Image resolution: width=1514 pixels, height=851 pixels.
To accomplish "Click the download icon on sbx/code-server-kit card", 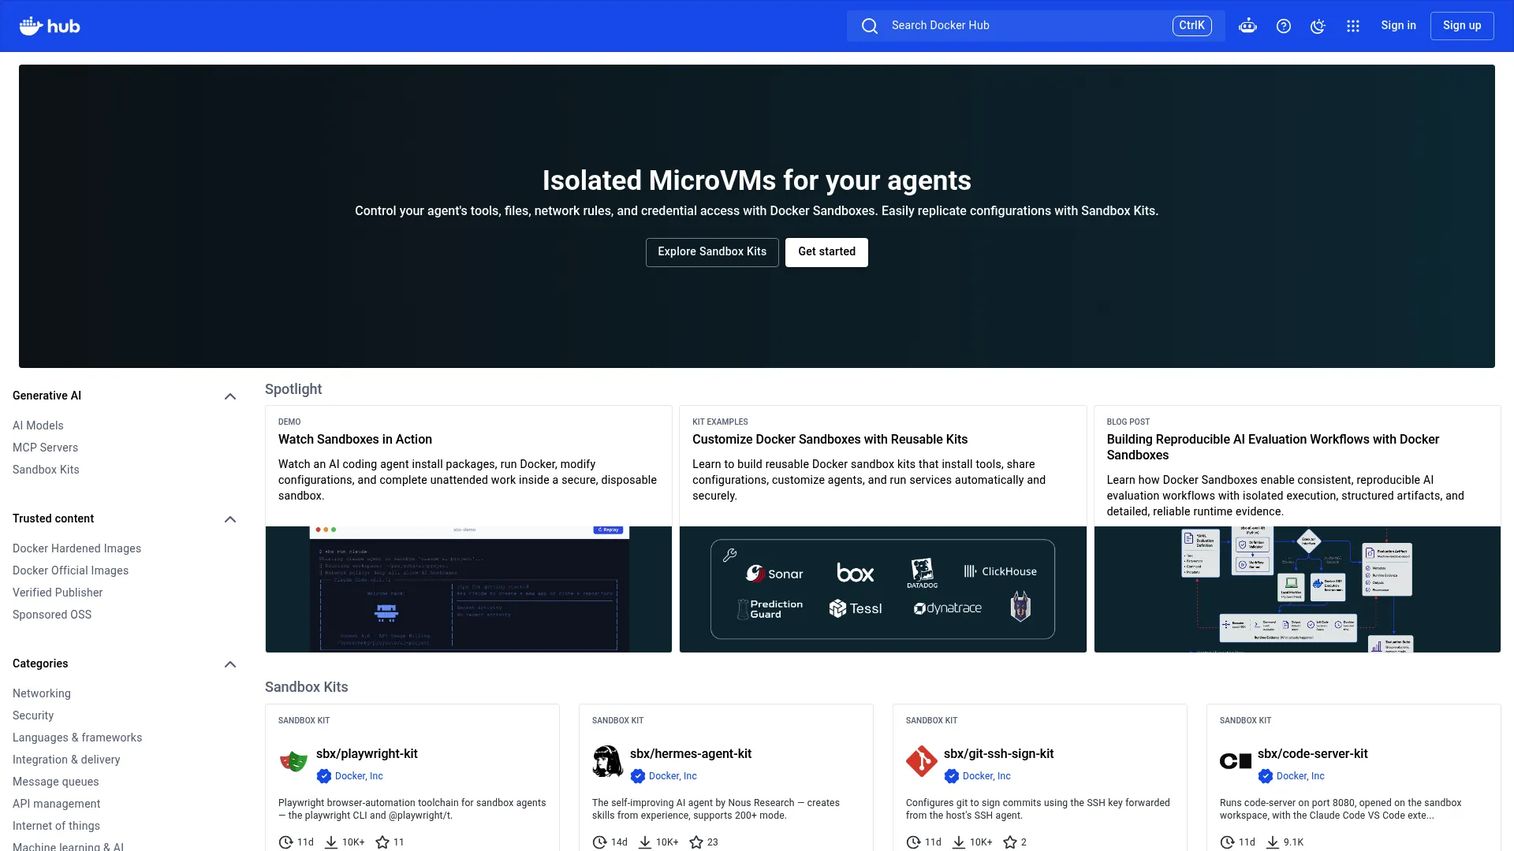I will coord(1272,842).
